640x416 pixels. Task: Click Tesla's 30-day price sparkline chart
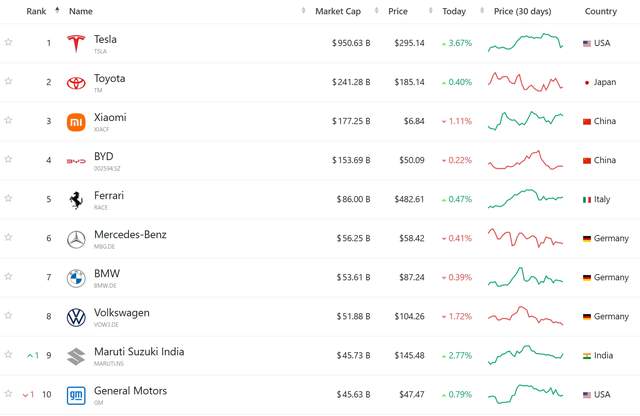[x=525, y=42]
